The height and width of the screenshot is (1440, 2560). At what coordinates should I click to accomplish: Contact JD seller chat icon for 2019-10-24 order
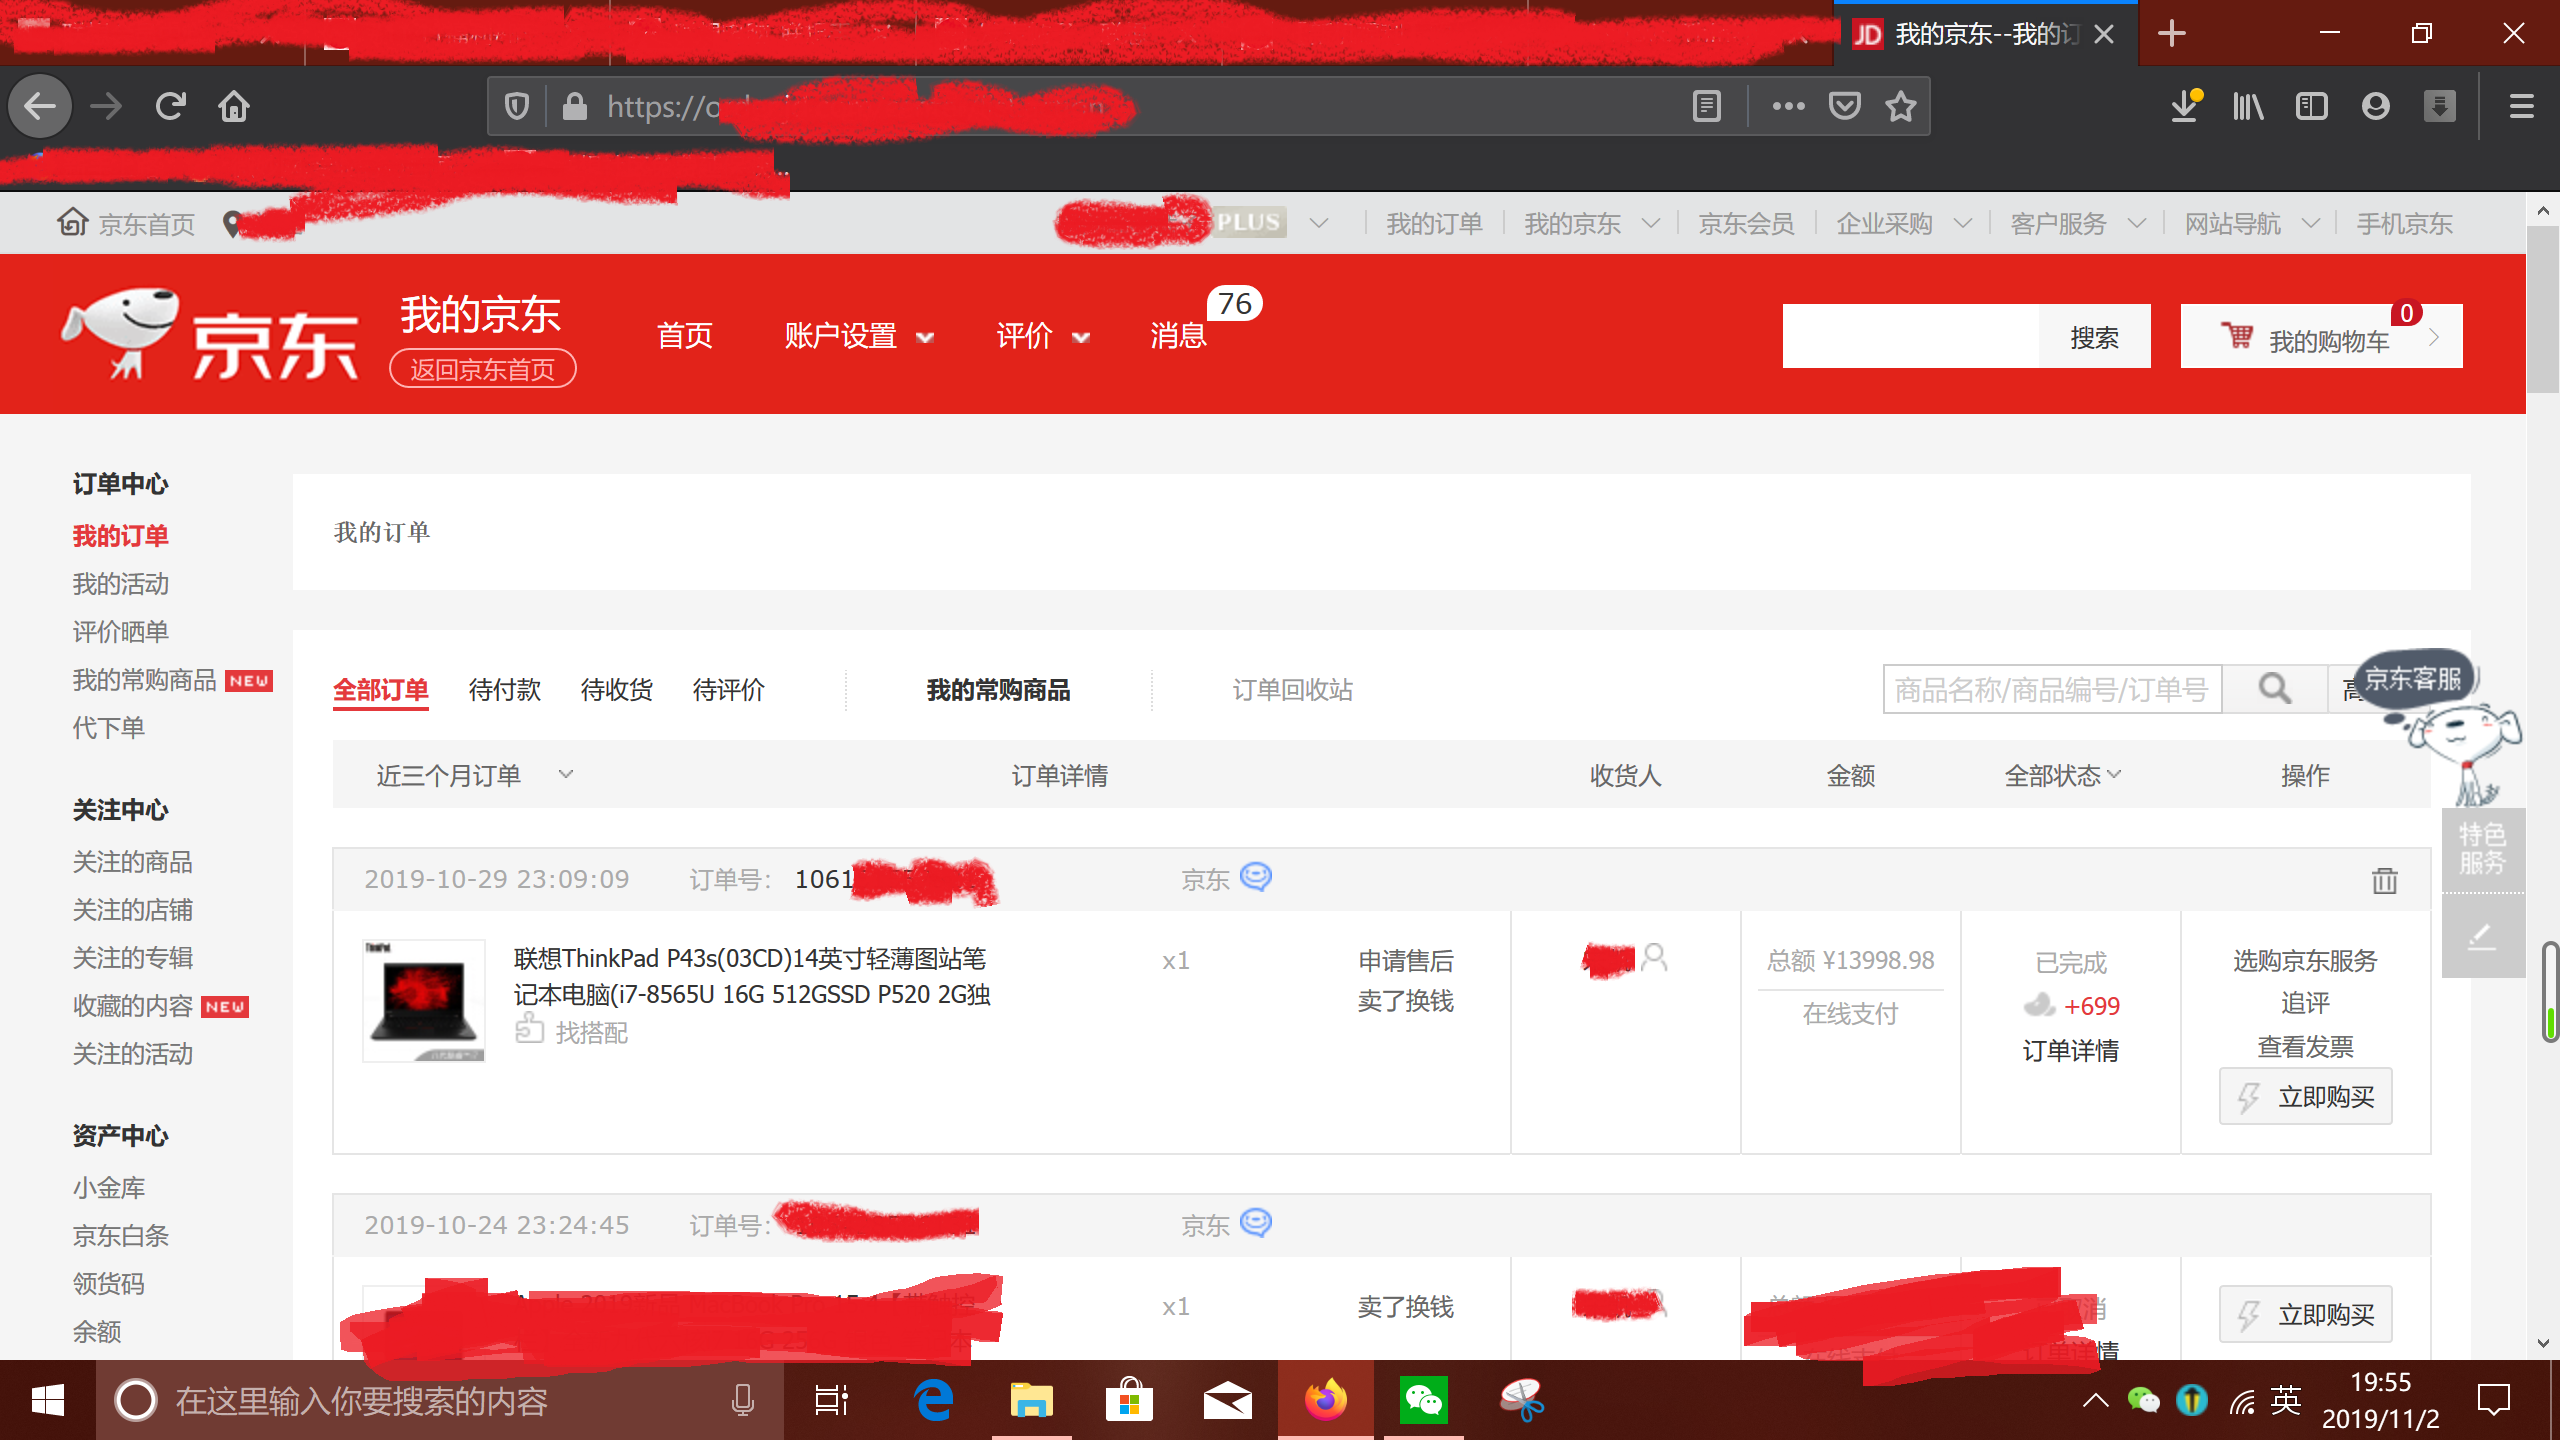click(x=1255, y=1223)
